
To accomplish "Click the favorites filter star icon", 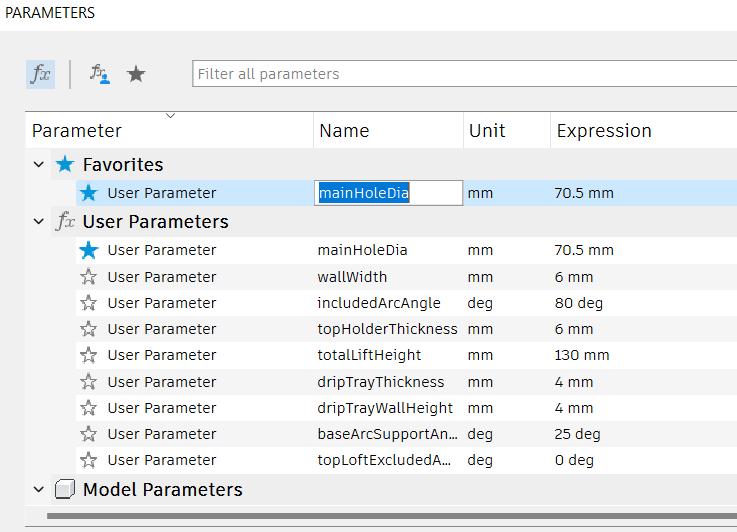I will 136,74.
